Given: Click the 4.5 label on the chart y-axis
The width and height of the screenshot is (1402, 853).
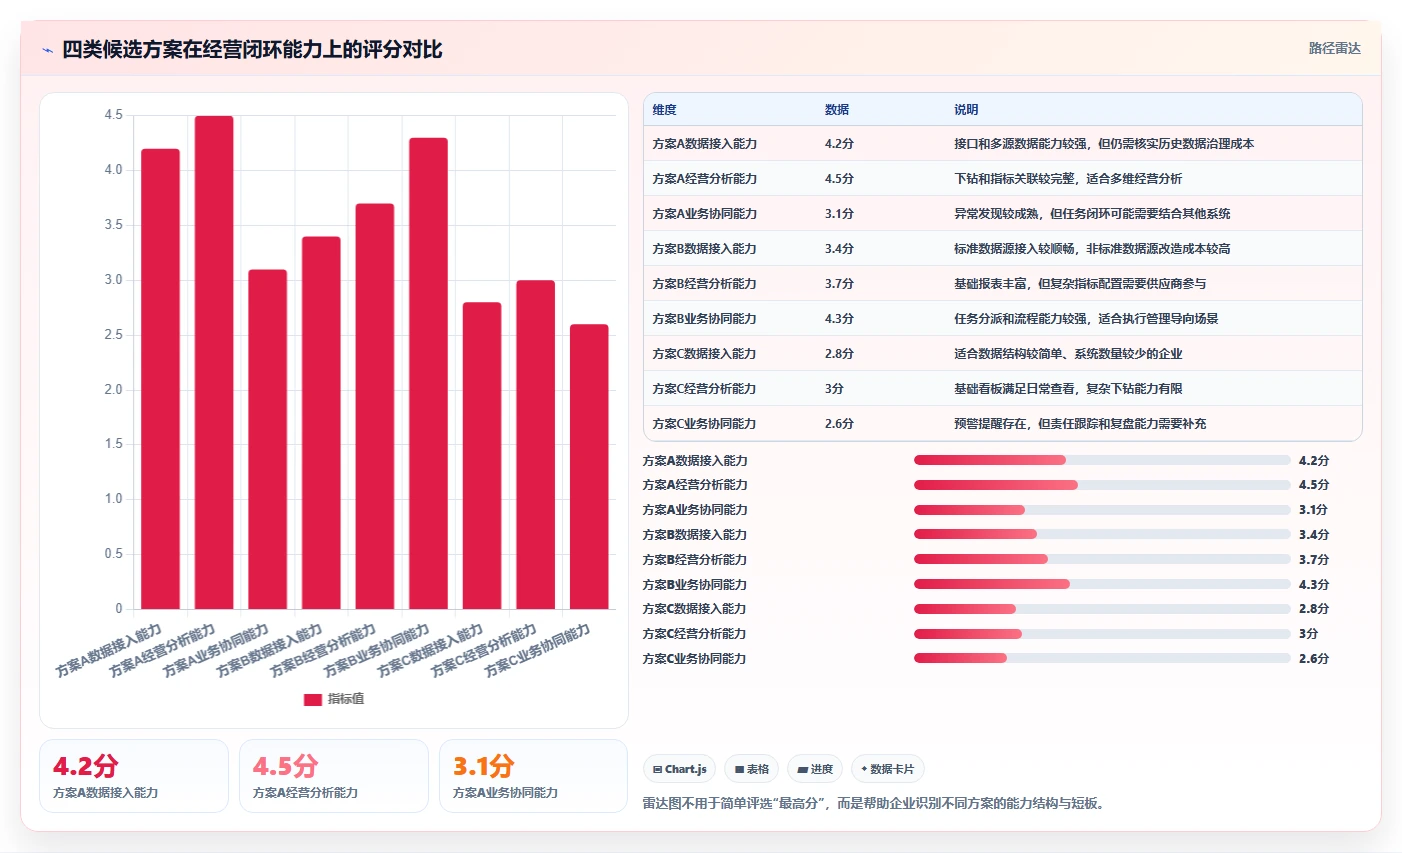Looking at the screenshot, I should pos(113,115).
